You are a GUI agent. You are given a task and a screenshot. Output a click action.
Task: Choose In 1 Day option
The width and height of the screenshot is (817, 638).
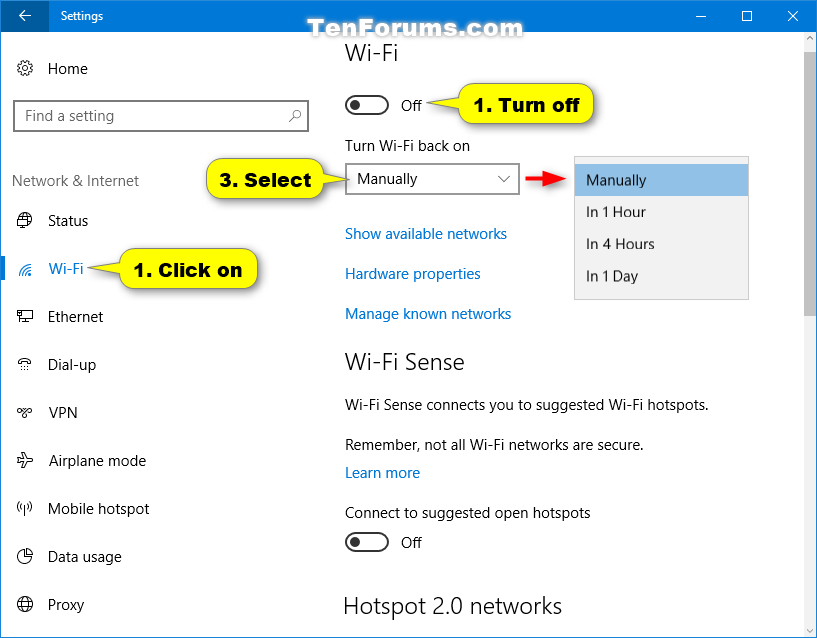click(661, 276)
